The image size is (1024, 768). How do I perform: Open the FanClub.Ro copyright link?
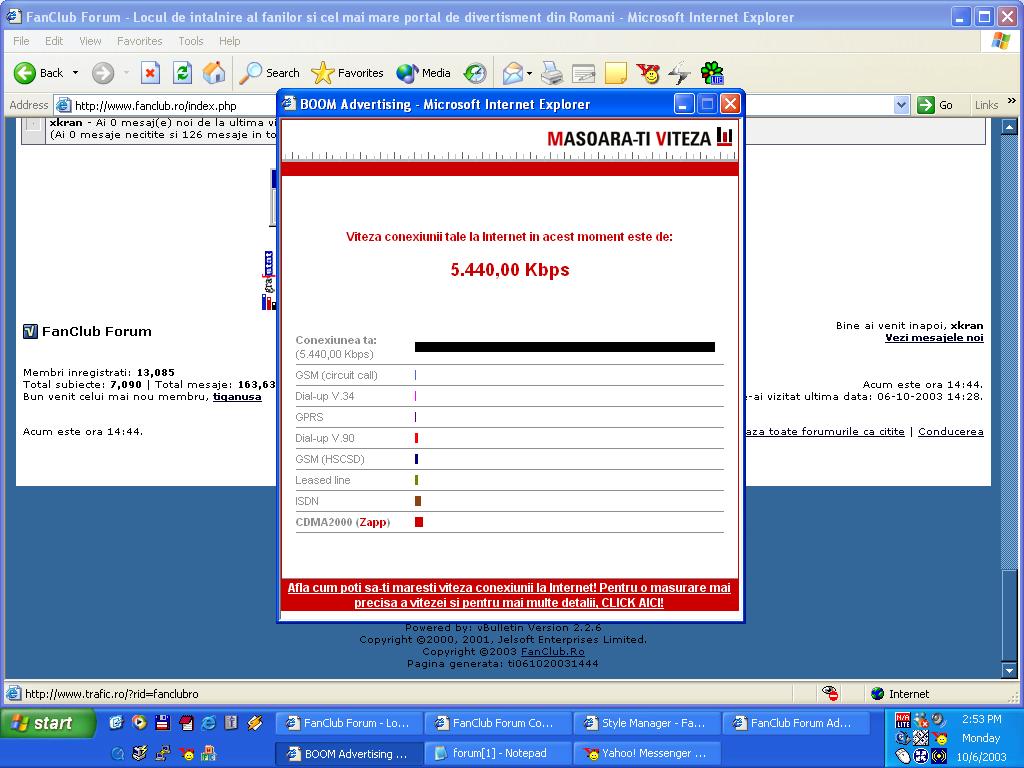552,652
